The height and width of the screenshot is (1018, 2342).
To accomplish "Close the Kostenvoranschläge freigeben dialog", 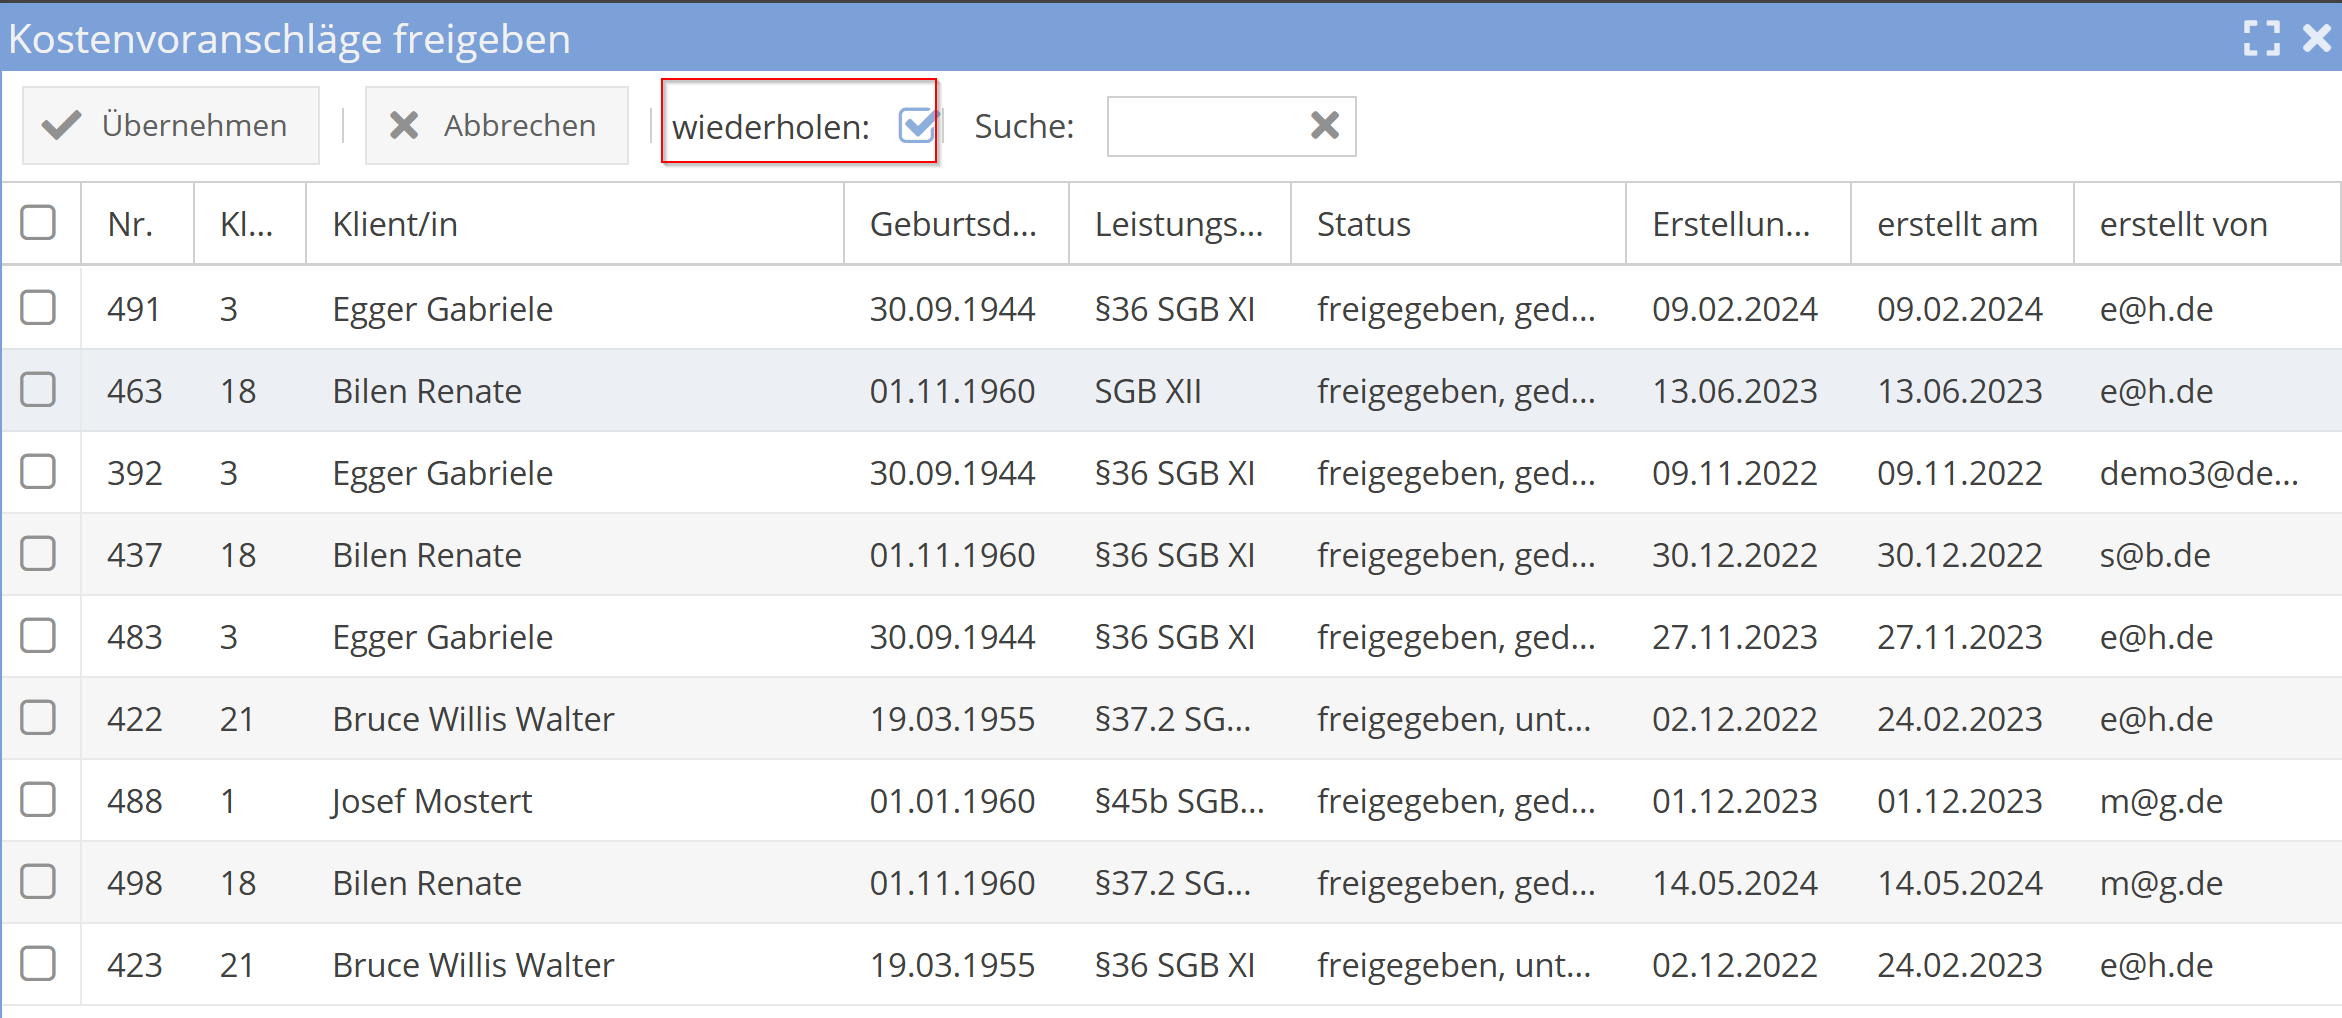I will (x=2316, y=39).
